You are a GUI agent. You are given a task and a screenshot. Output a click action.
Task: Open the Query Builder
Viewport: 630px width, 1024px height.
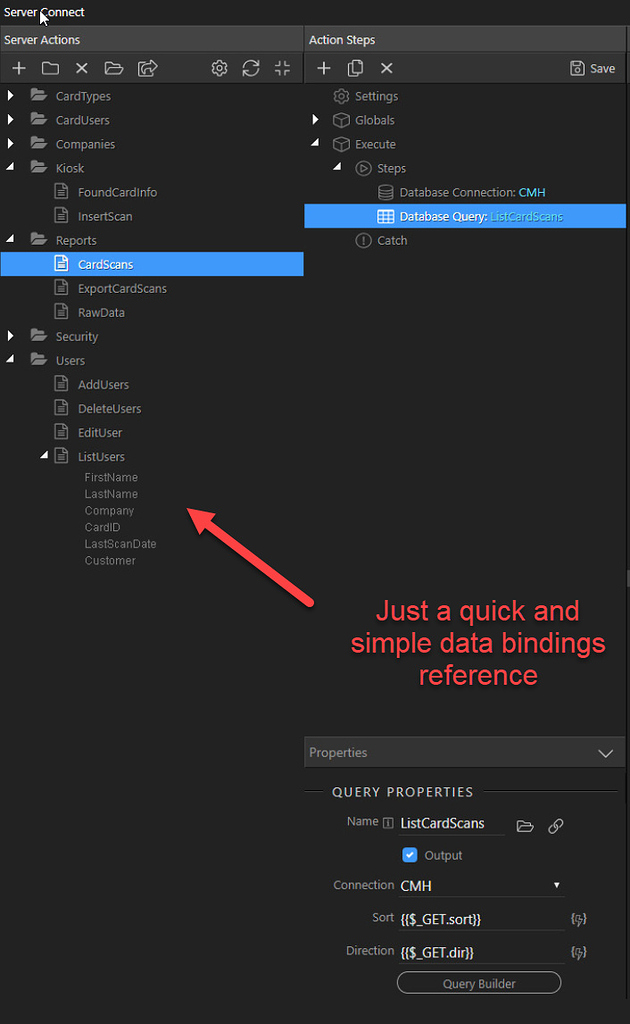point(478,982)
